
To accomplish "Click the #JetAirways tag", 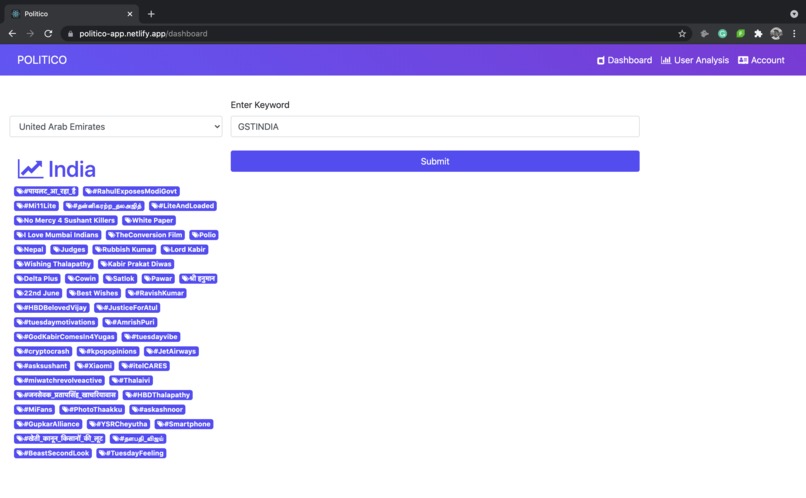I will click(x=171, y=351).
